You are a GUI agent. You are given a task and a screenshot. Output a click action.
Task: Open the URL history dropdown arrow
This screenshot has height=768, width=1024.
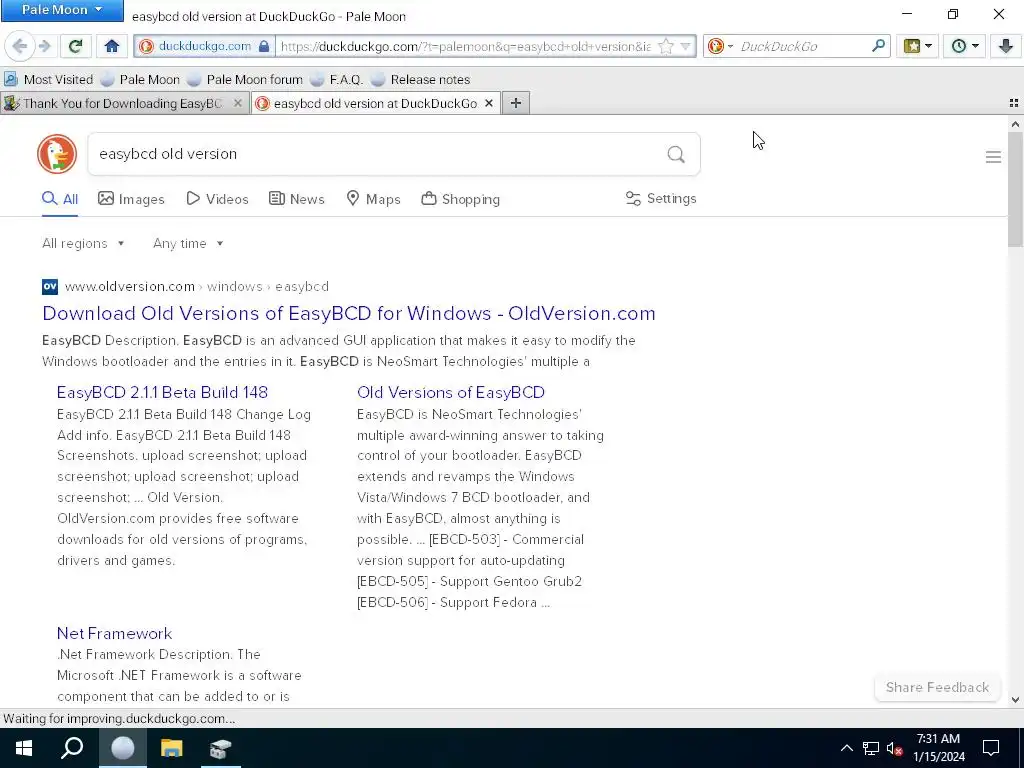click(x=685, y=46)
